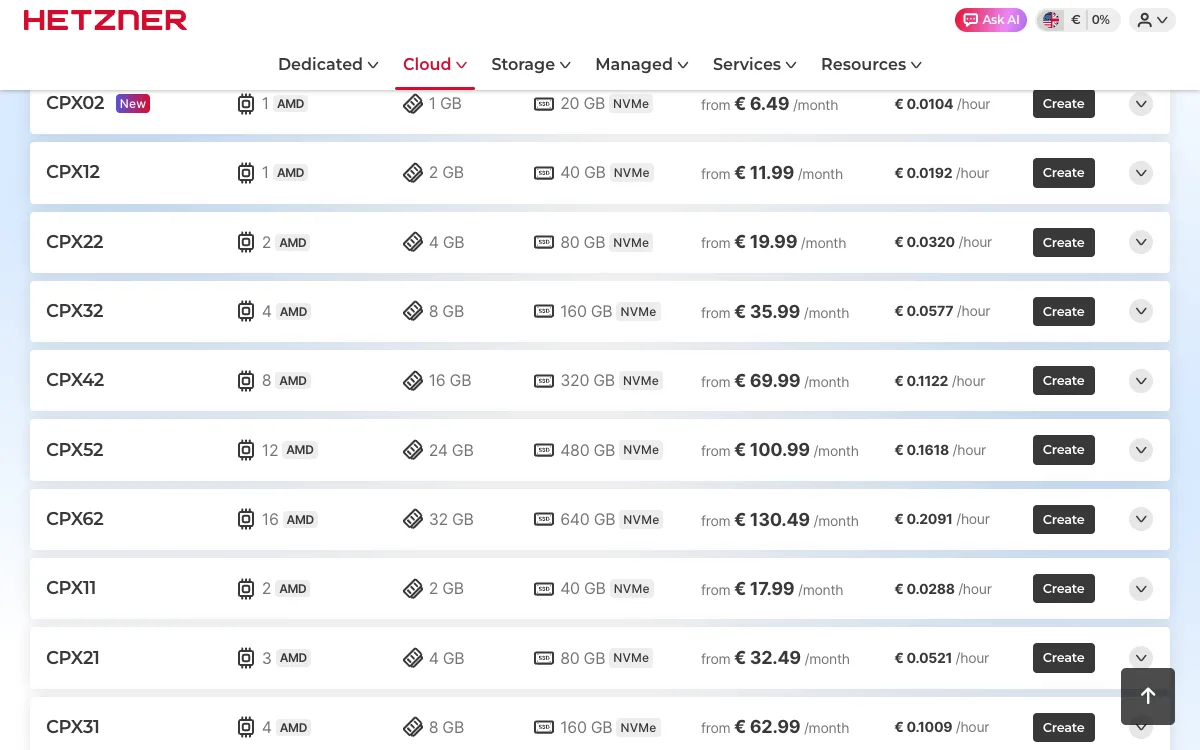
Task: Click the RAM icon in the CPX22 row
Action: tap(413, 242)
